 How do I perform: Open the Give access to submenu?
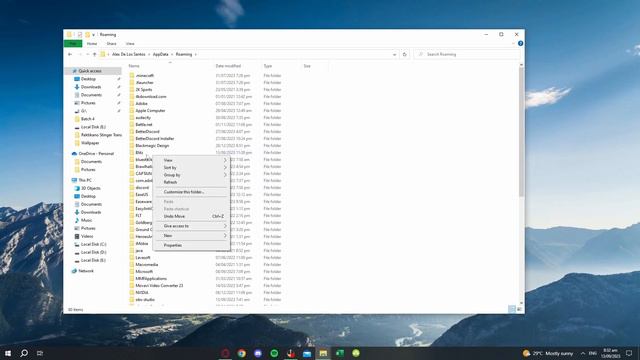(x=191, y=226)
